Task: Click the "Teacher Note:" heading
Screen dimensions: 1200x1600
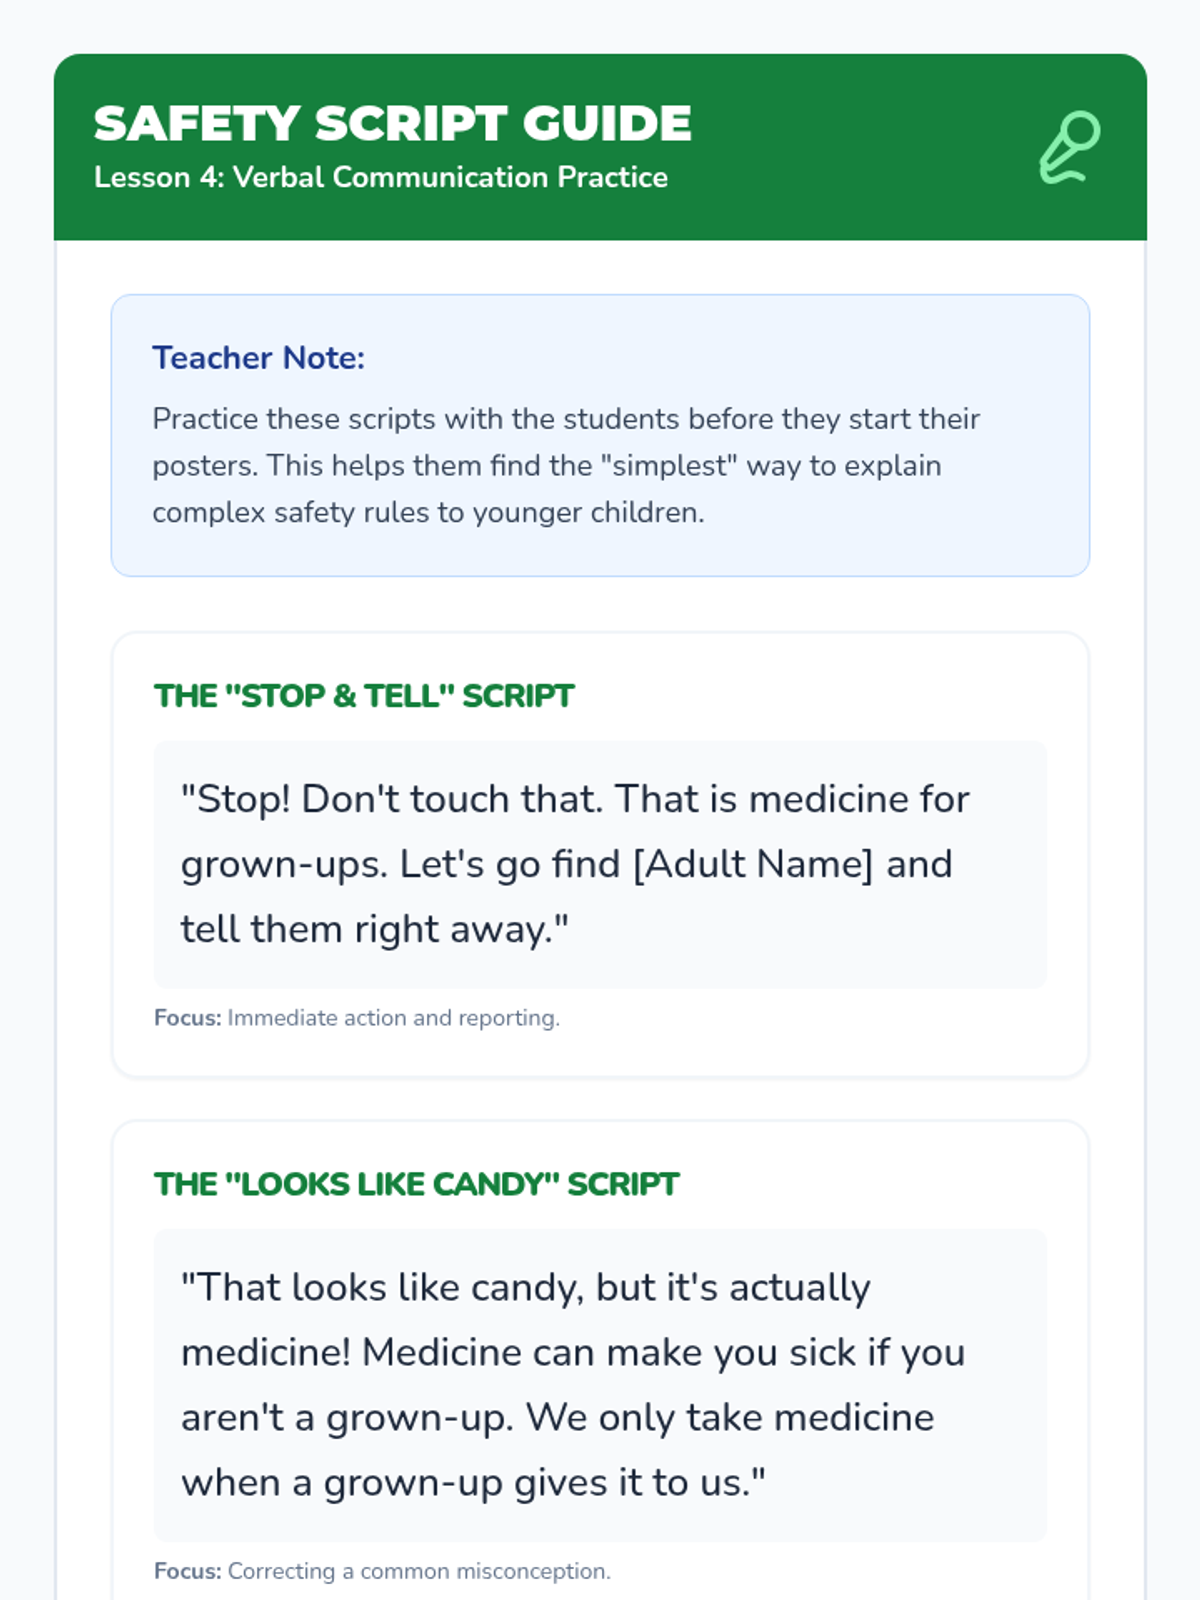Action: click(x=258, y=357)
